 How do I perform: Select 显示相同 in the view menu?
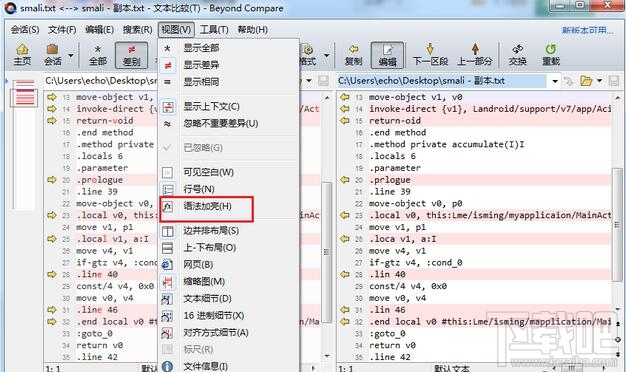(228, 82)
